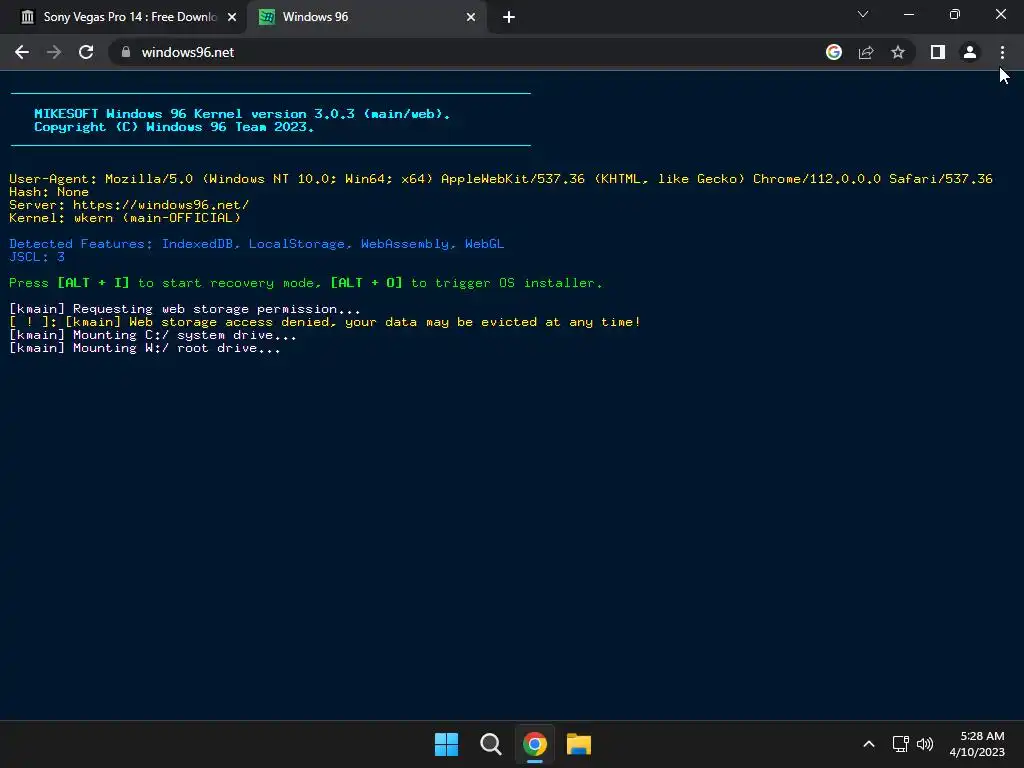
Task: Click the User-Agent line
Action: pyautogui.click(x=501, y=179)
